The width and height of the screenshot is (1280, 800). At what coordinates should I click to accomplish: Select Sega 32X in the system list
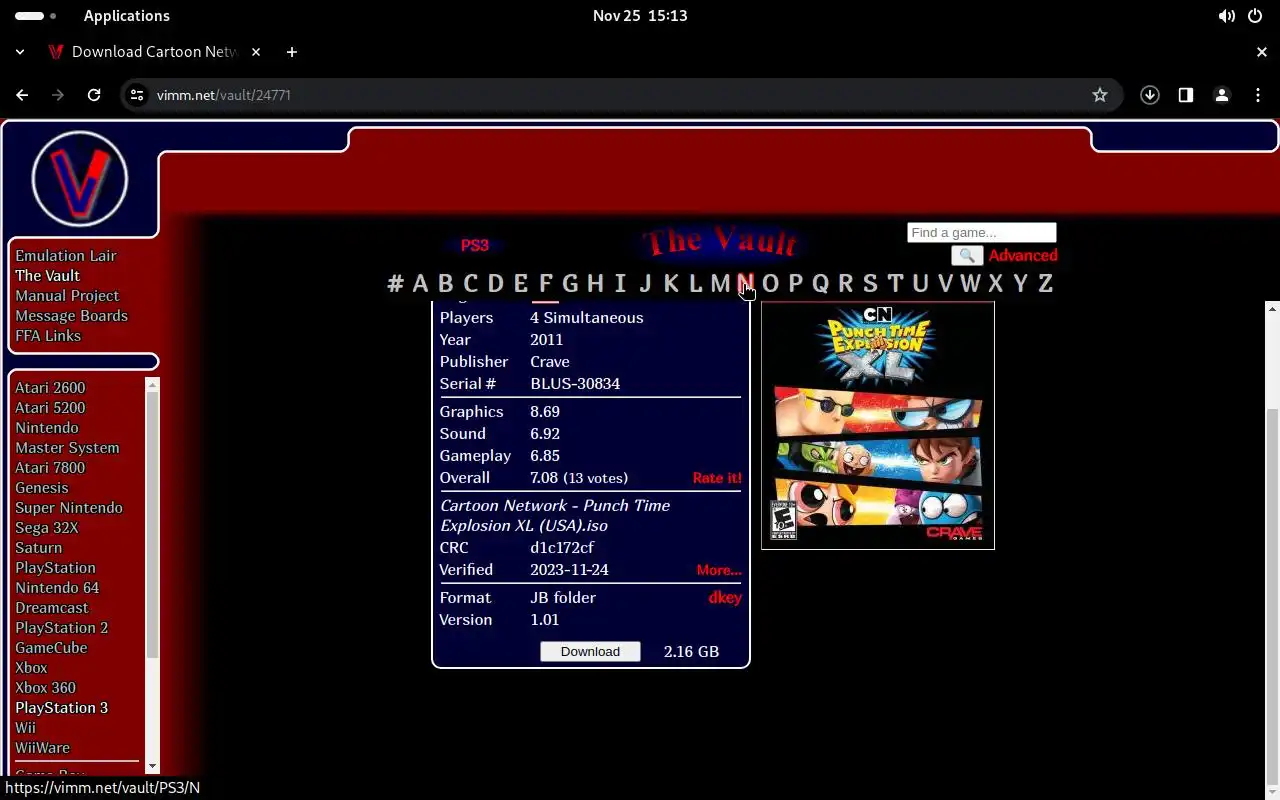(x=46, y=528)
